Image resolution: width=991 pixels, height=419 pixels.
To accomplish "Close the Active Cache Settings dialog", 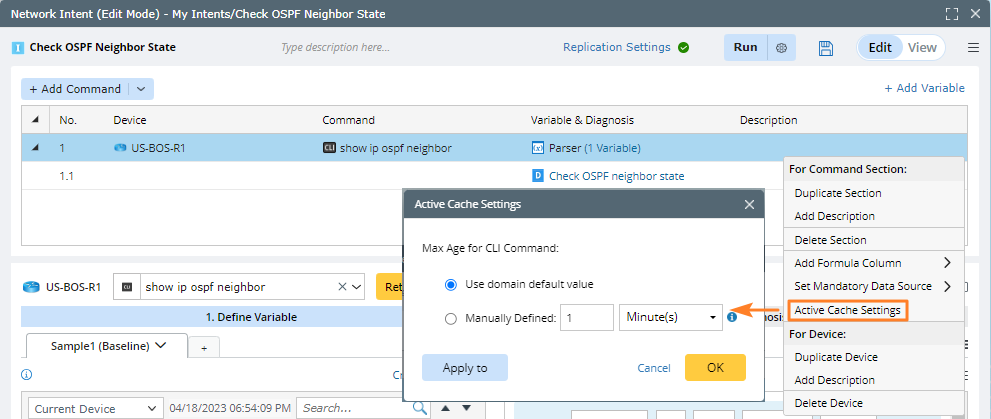I will 749,204.
